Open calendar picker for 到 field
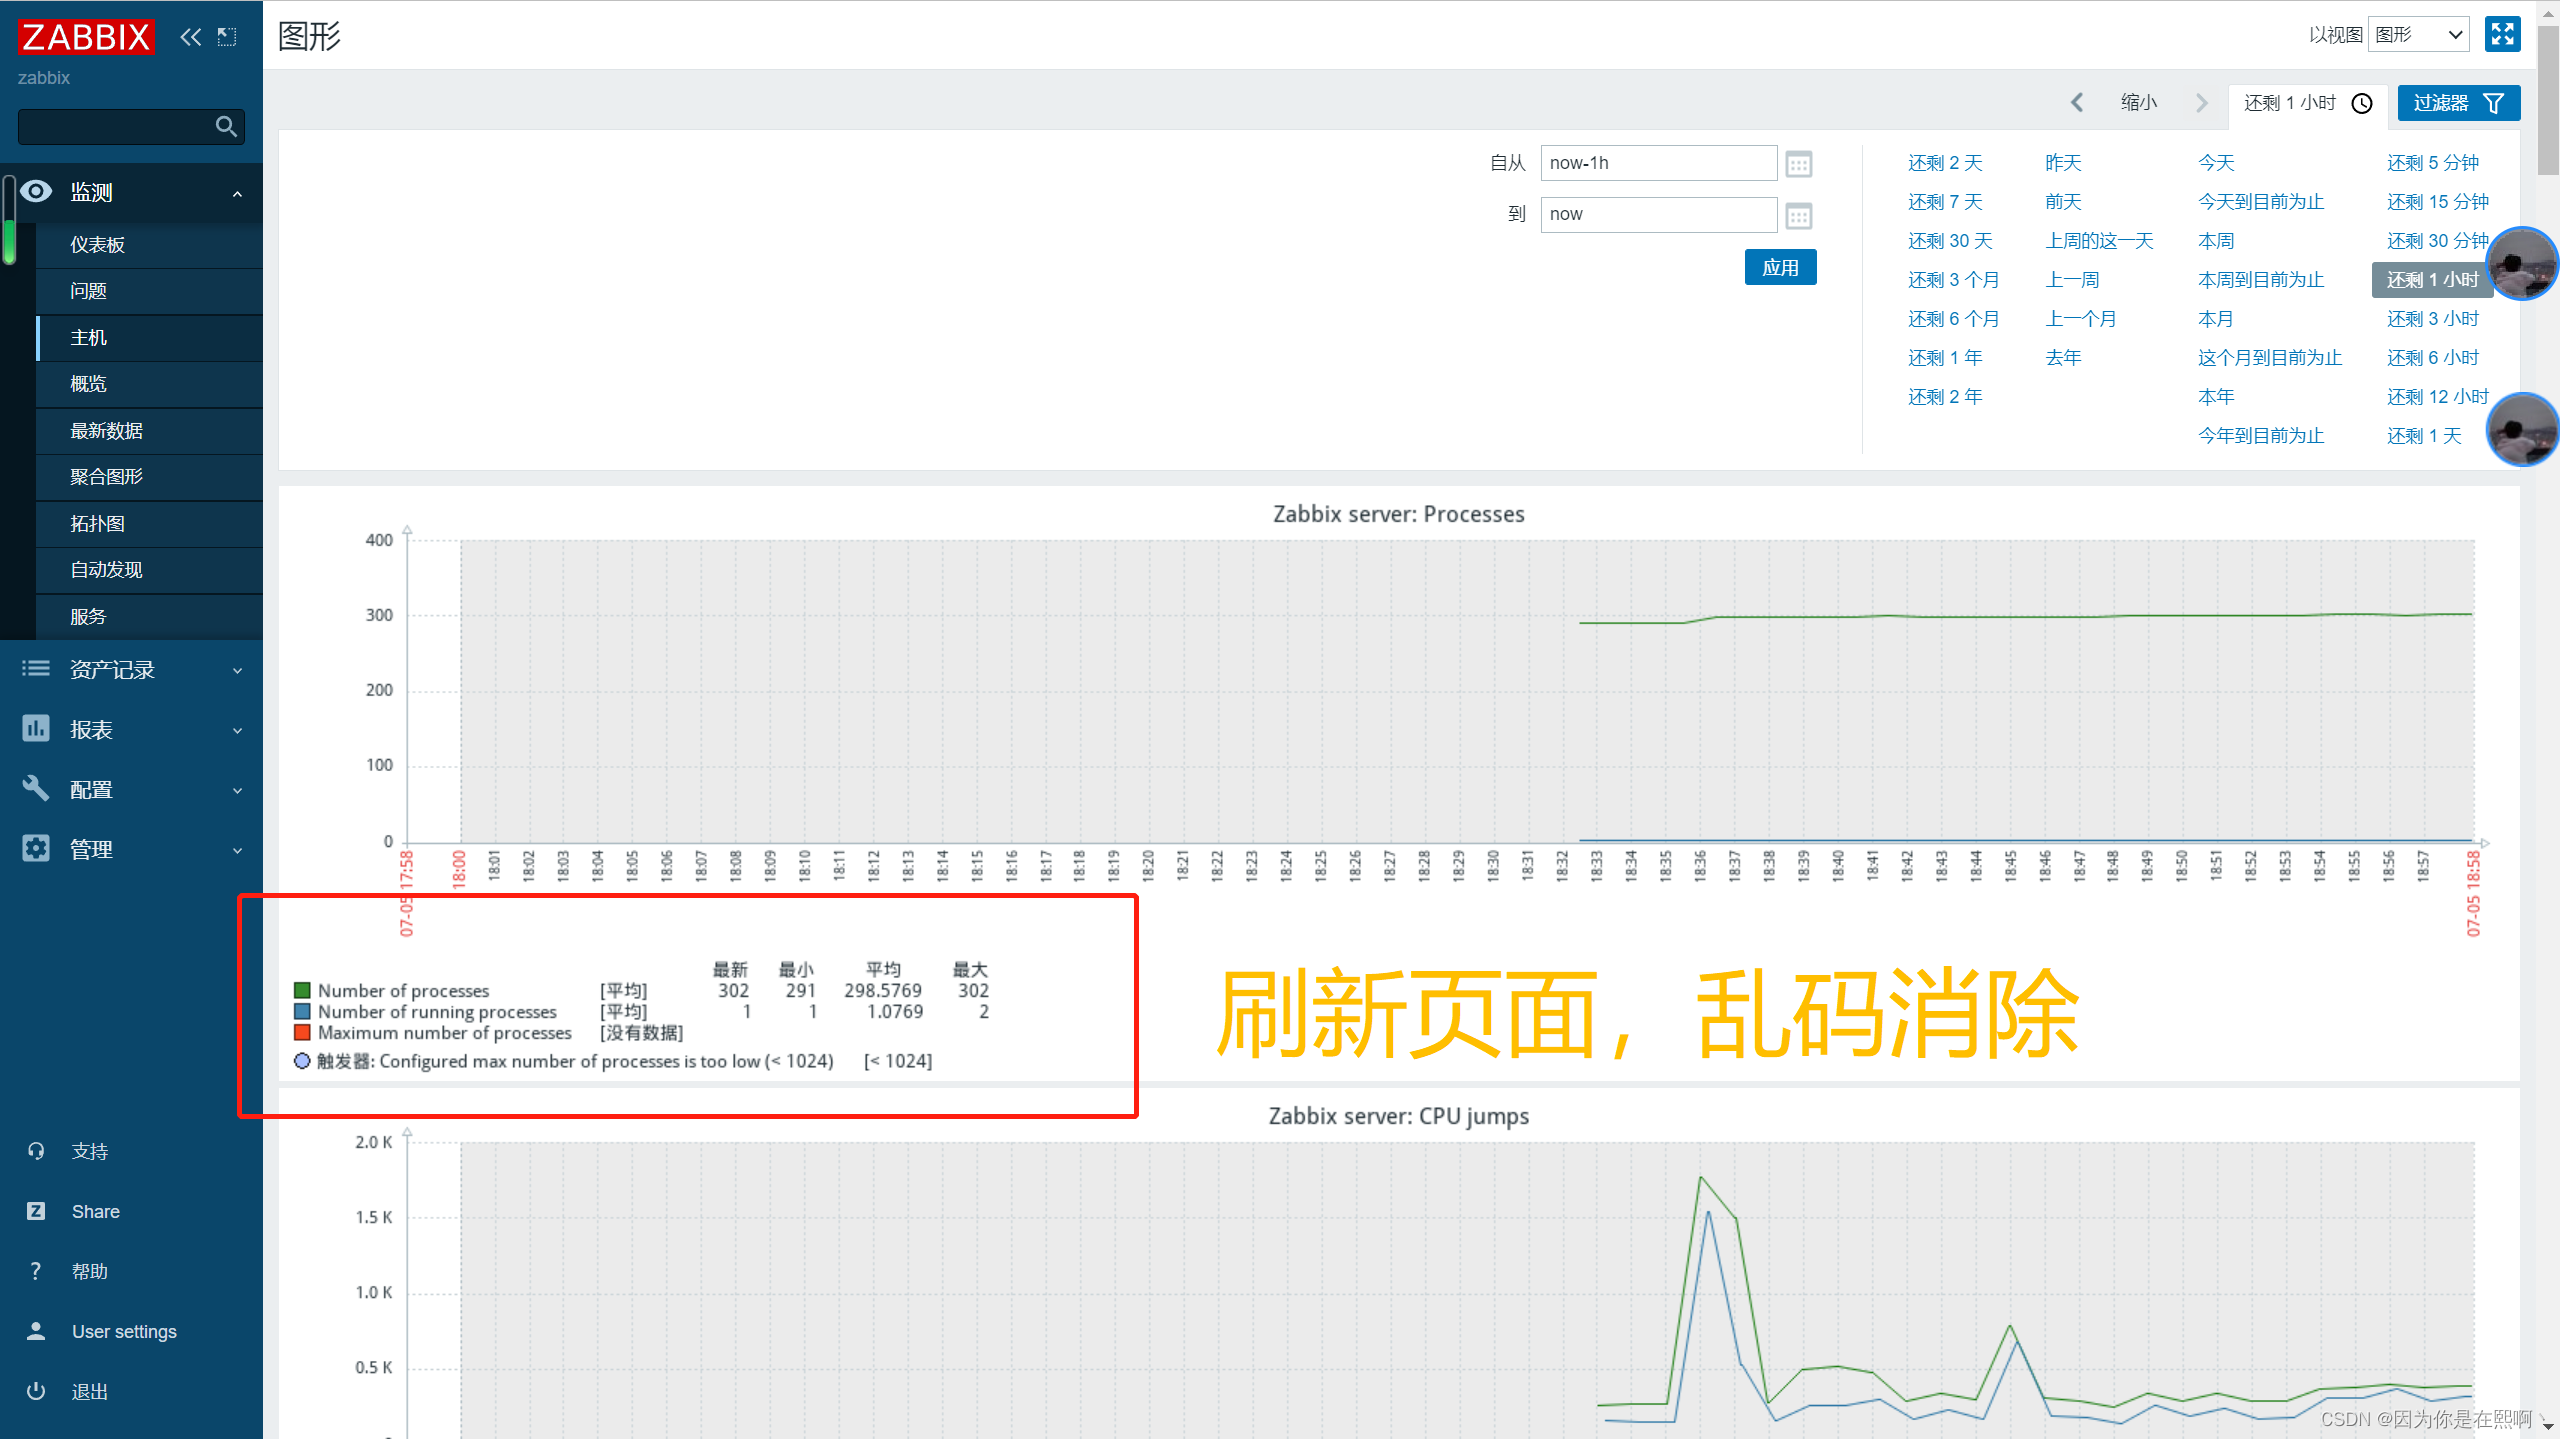Image resolution: width=2560 pixels, height=1439 pixels. [1799, 216]
